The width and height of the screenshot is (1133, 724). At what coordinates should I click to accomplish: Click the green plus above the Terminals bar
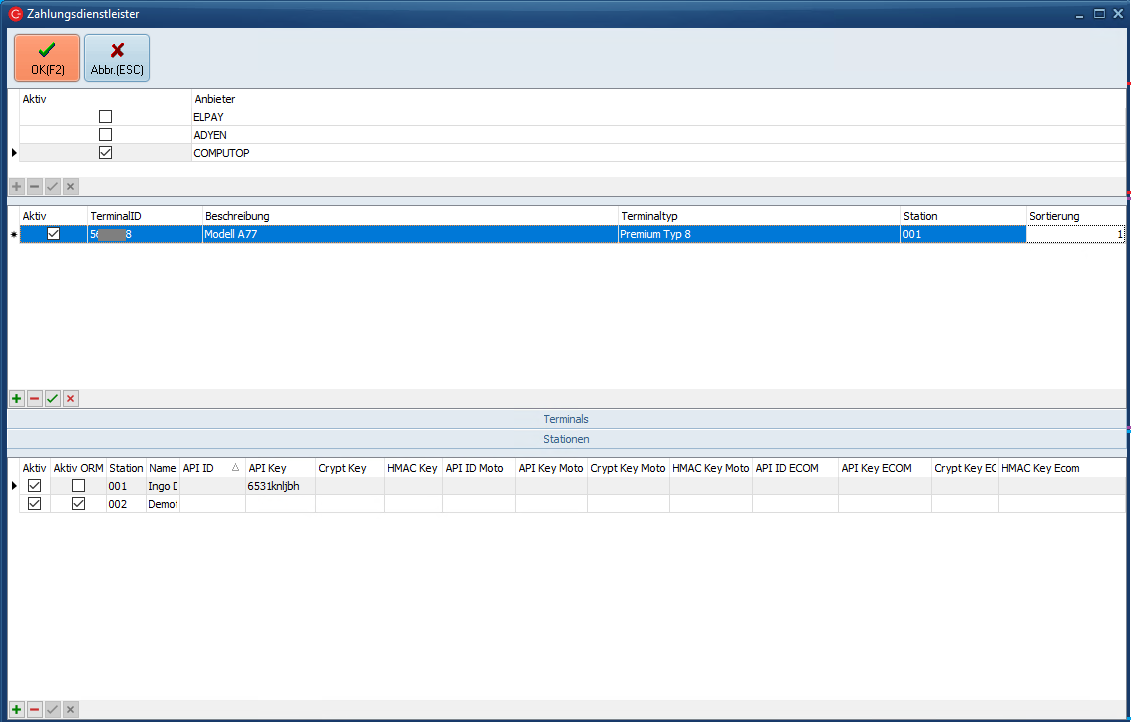point(16,399)
